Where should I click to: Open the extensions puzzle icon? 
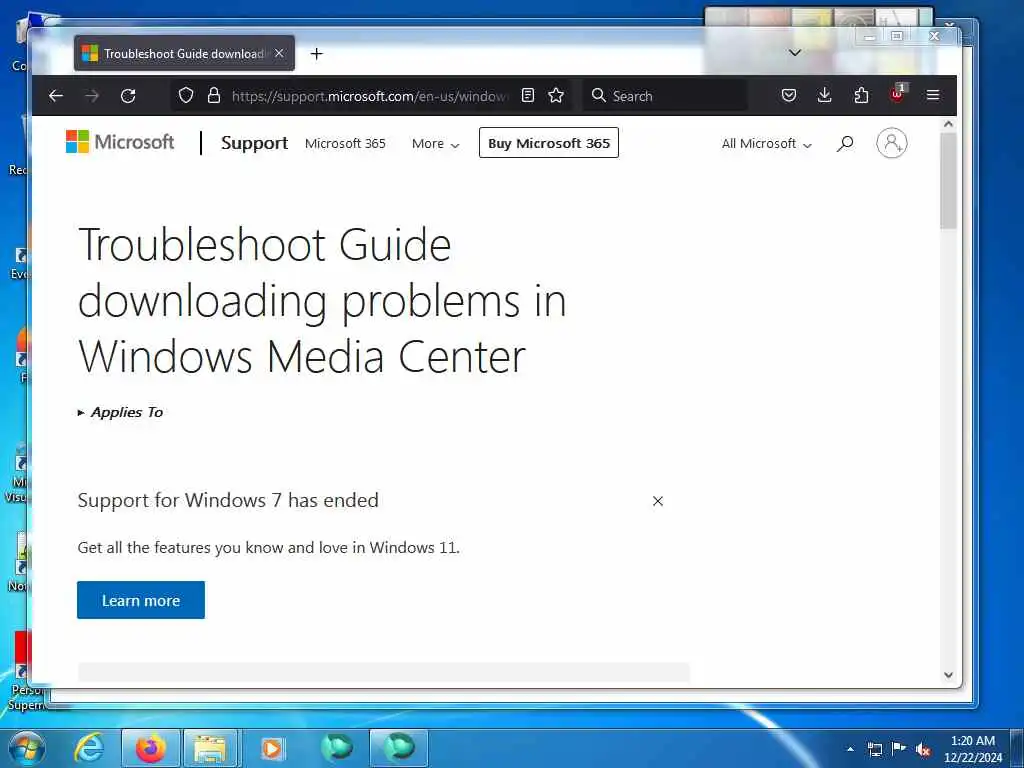(x=861, y=96)
